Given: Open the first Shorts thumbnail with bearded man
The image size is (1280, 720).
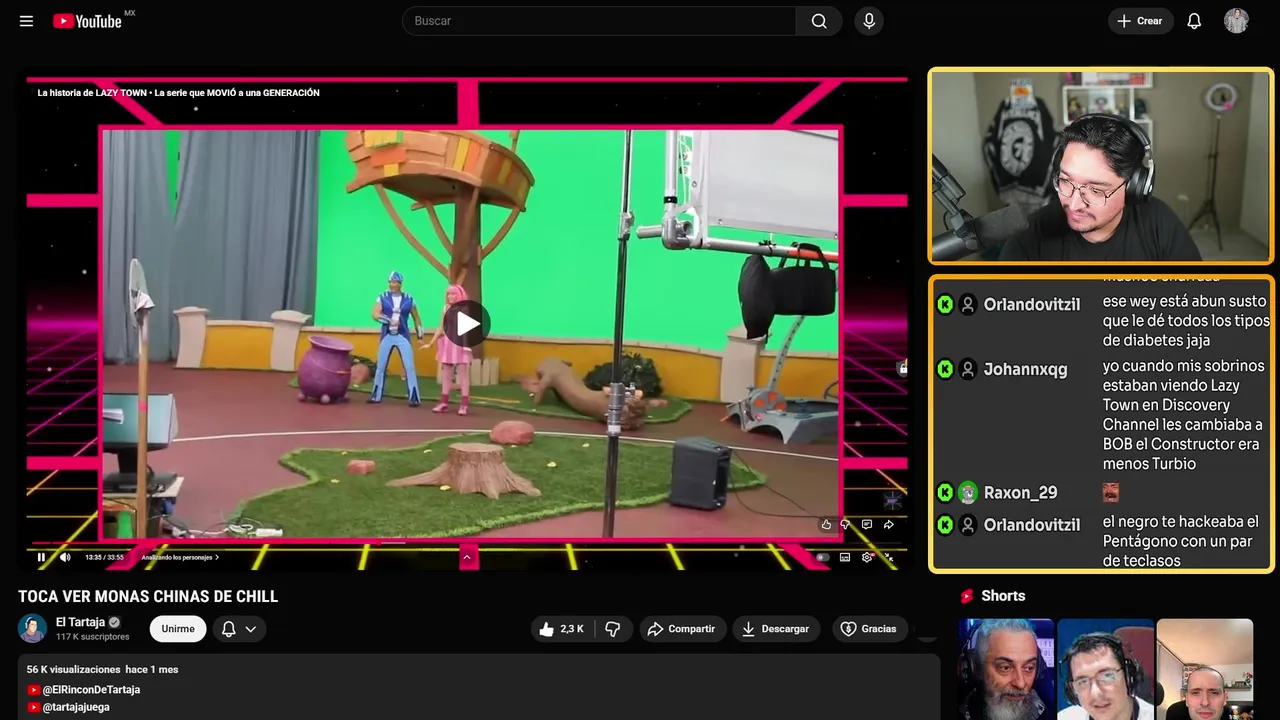Looking at the screenshot, I should (1006, 669).
